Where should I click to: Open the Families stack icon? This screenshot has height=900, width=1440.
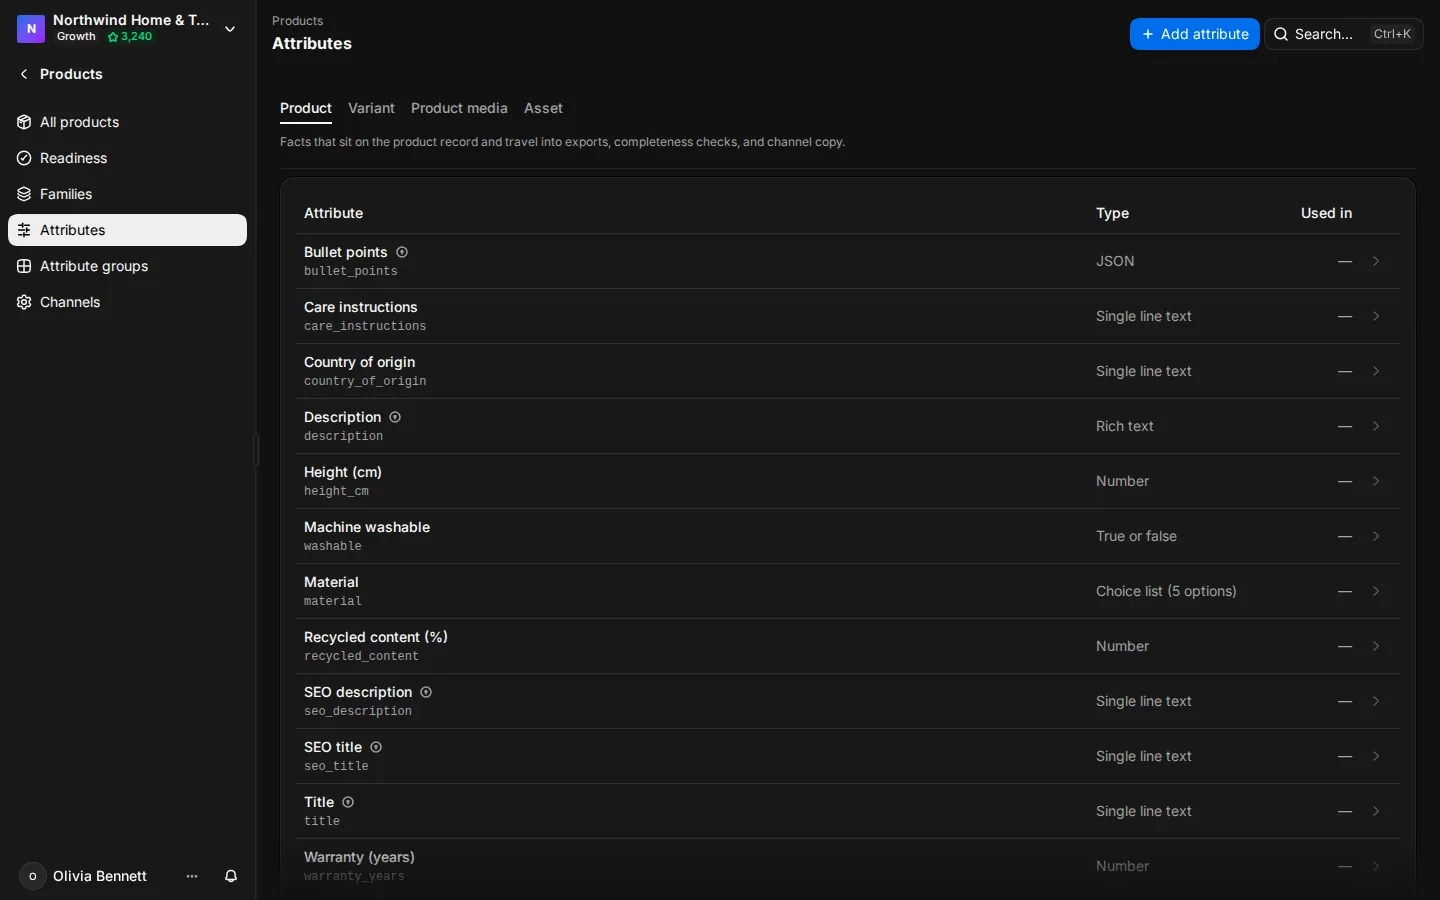[x=24, y=194]
